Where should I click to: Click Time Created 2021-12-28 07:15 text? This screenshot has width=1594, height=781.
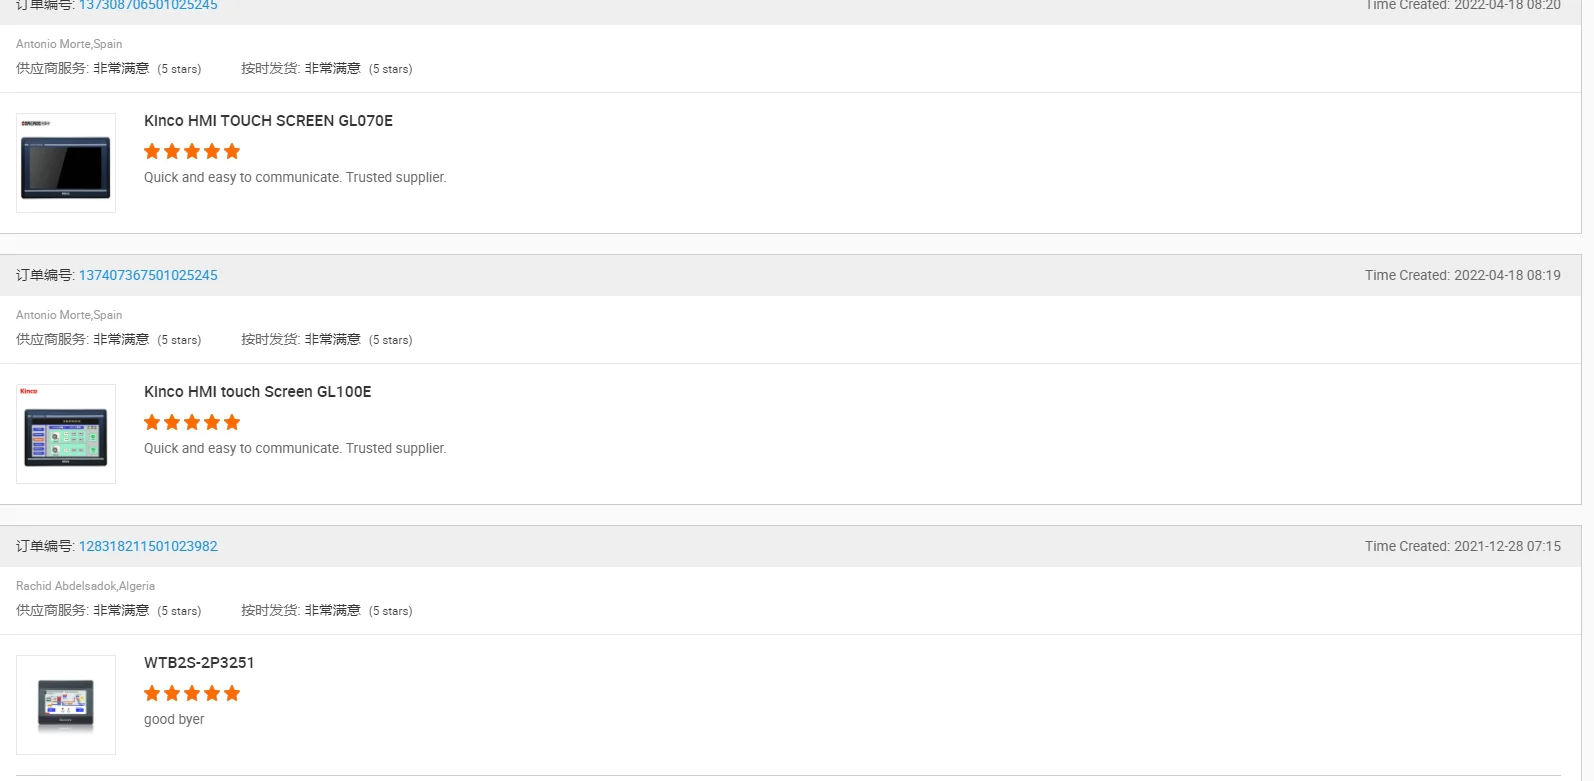click(x=1462, y=546)
